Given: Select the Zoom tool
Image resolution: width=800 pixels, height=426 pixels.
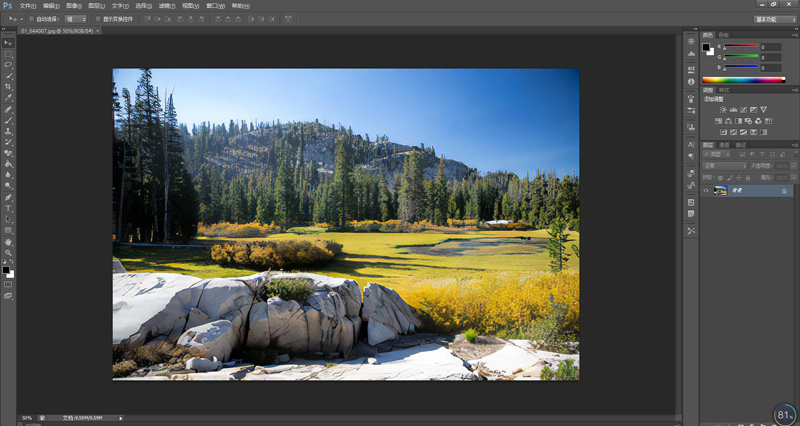Looking at the screenshot, I should tap(8, 253).
